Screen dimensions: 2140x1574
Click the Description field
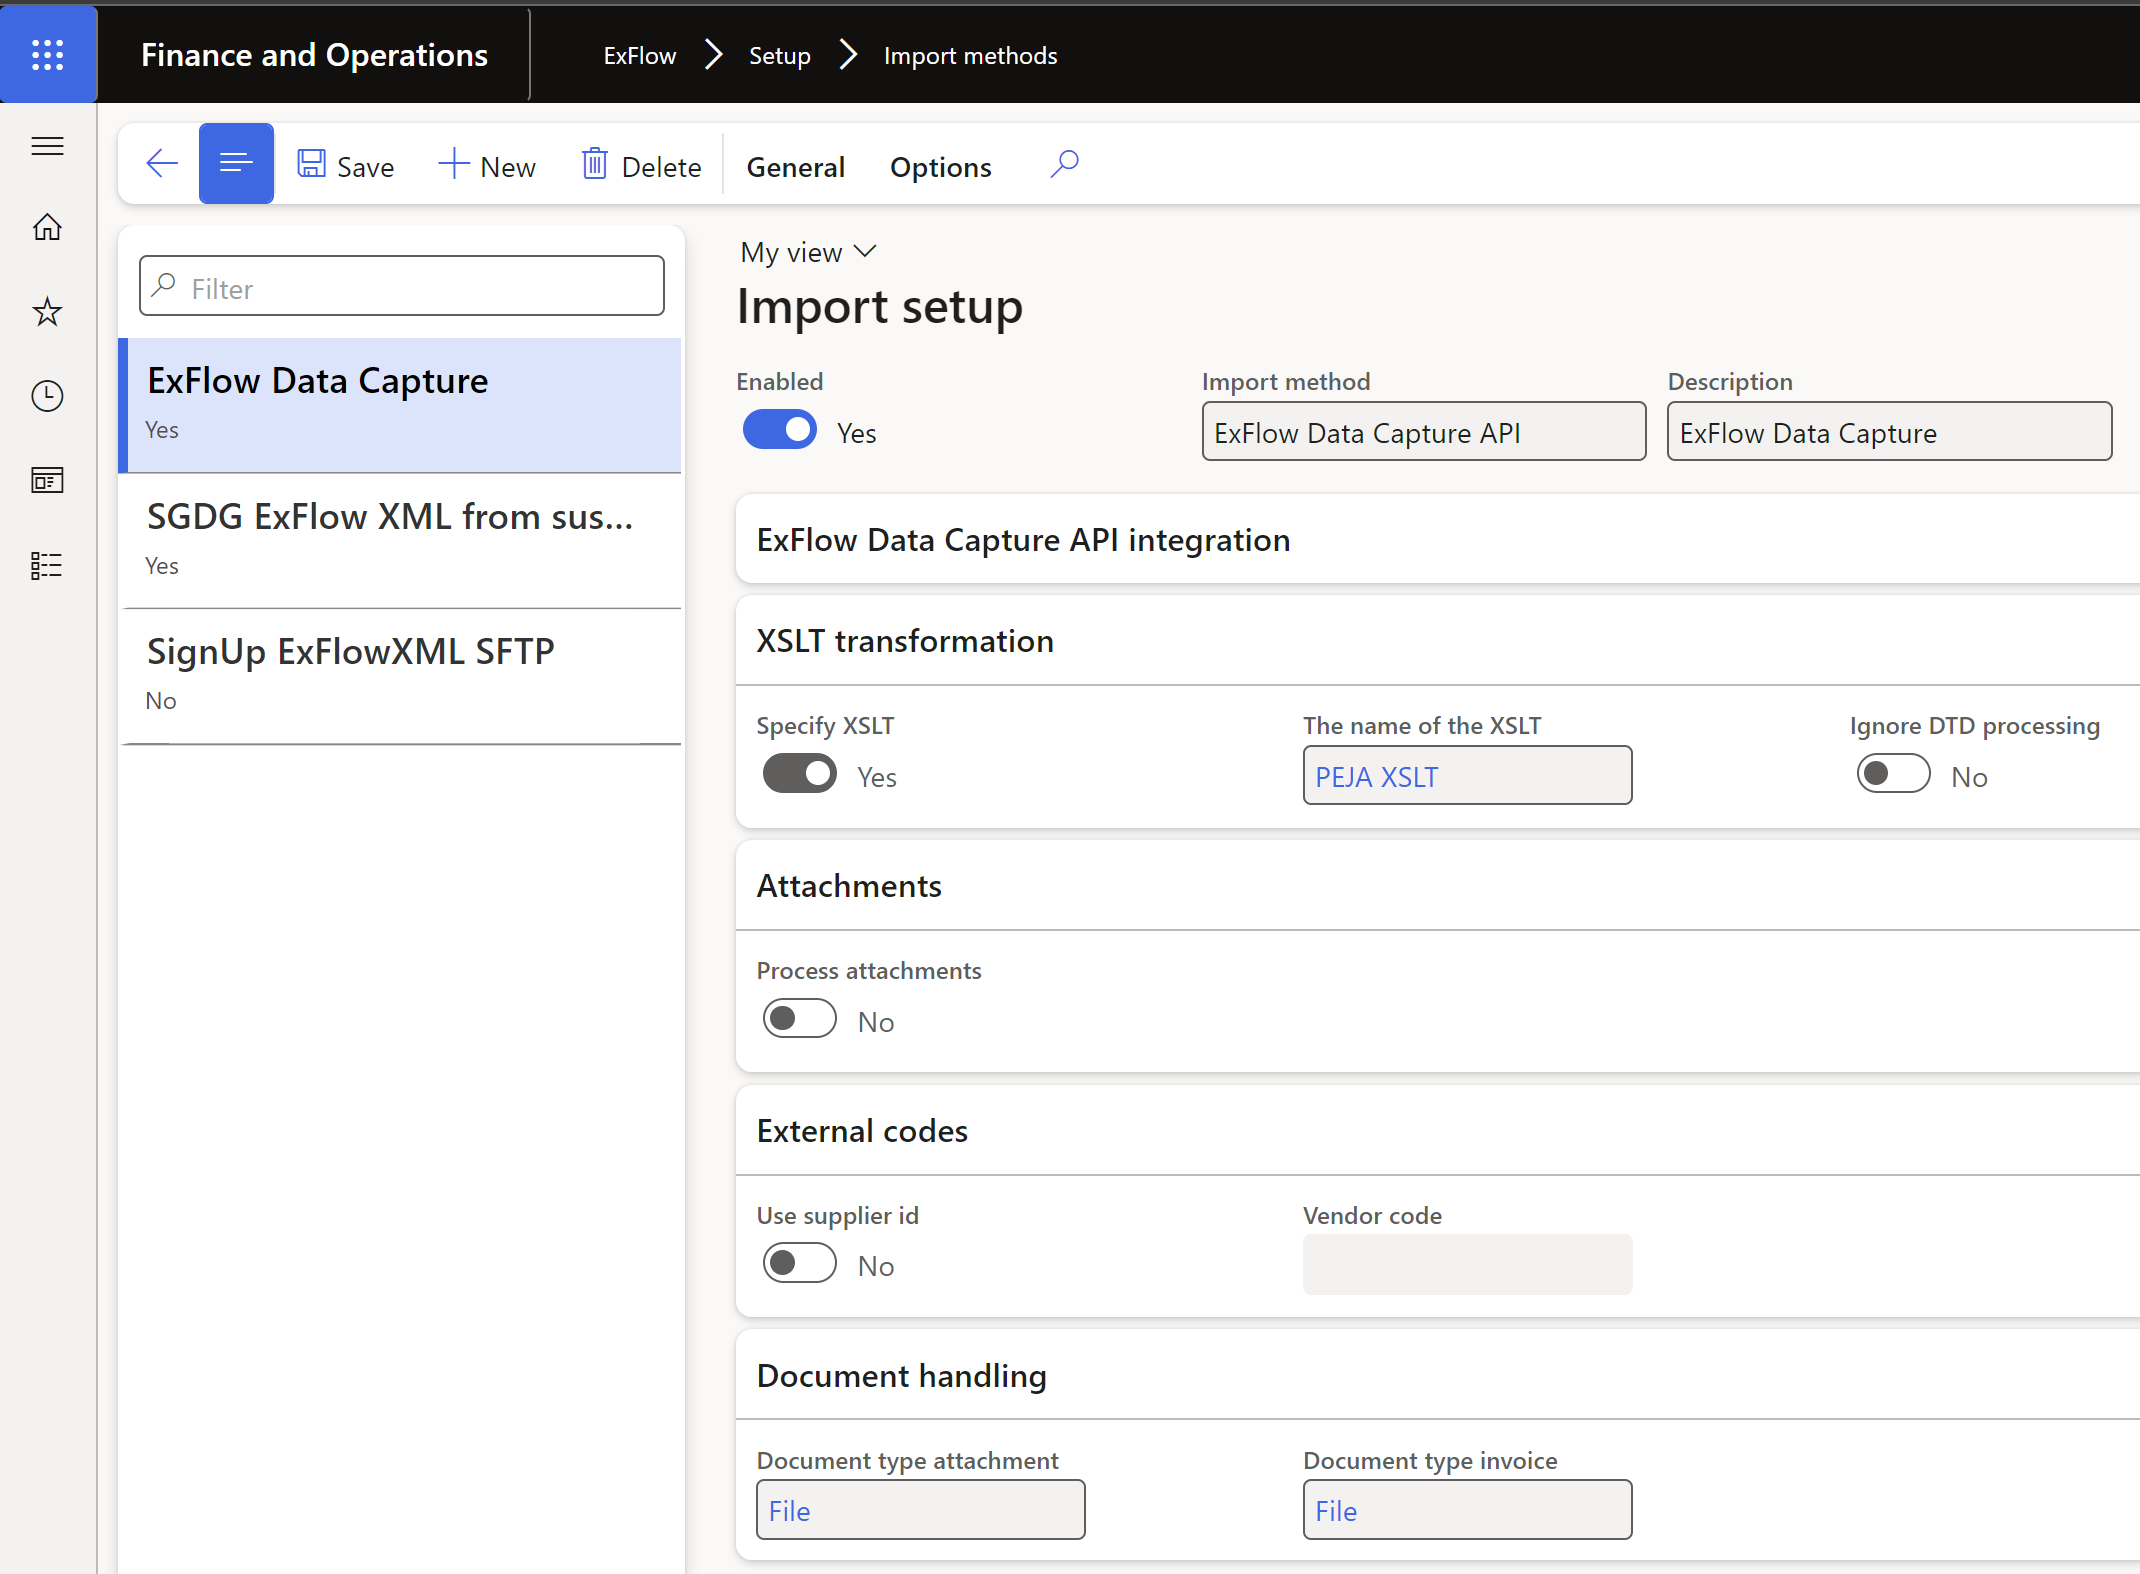(x=1889, y=432)
